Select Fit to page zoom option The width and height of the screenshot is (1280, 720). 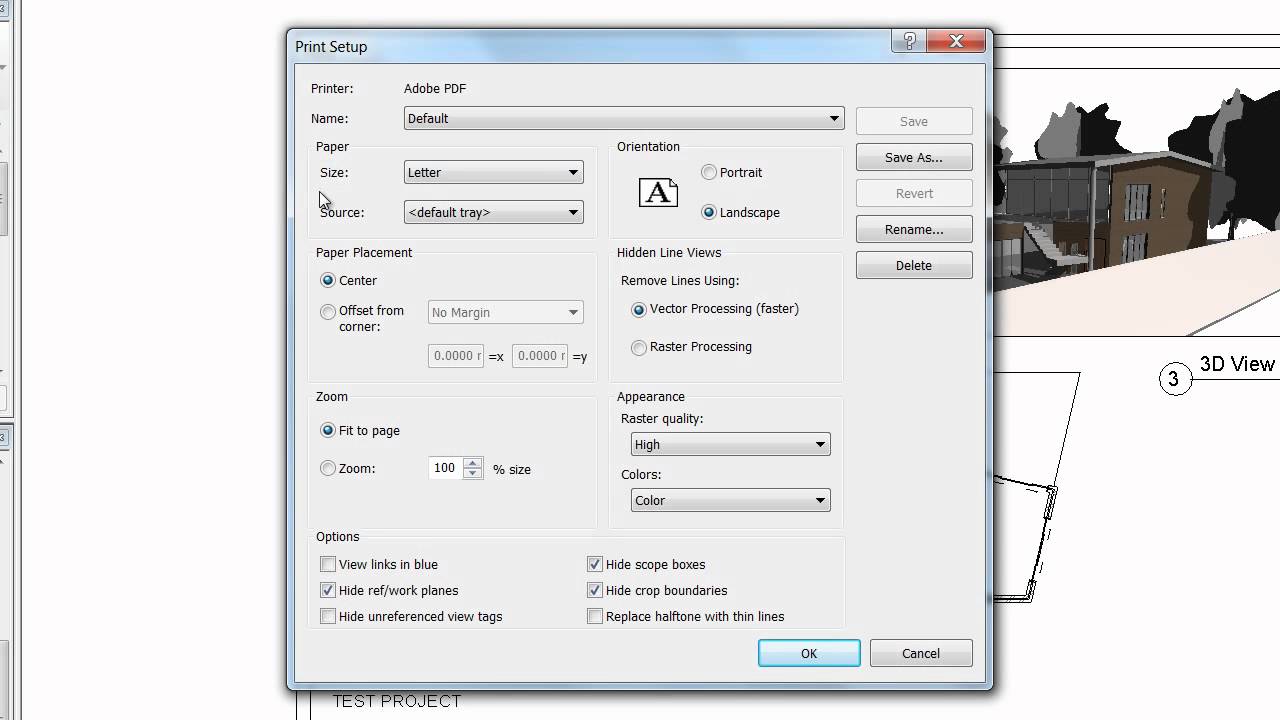point(360,430)
